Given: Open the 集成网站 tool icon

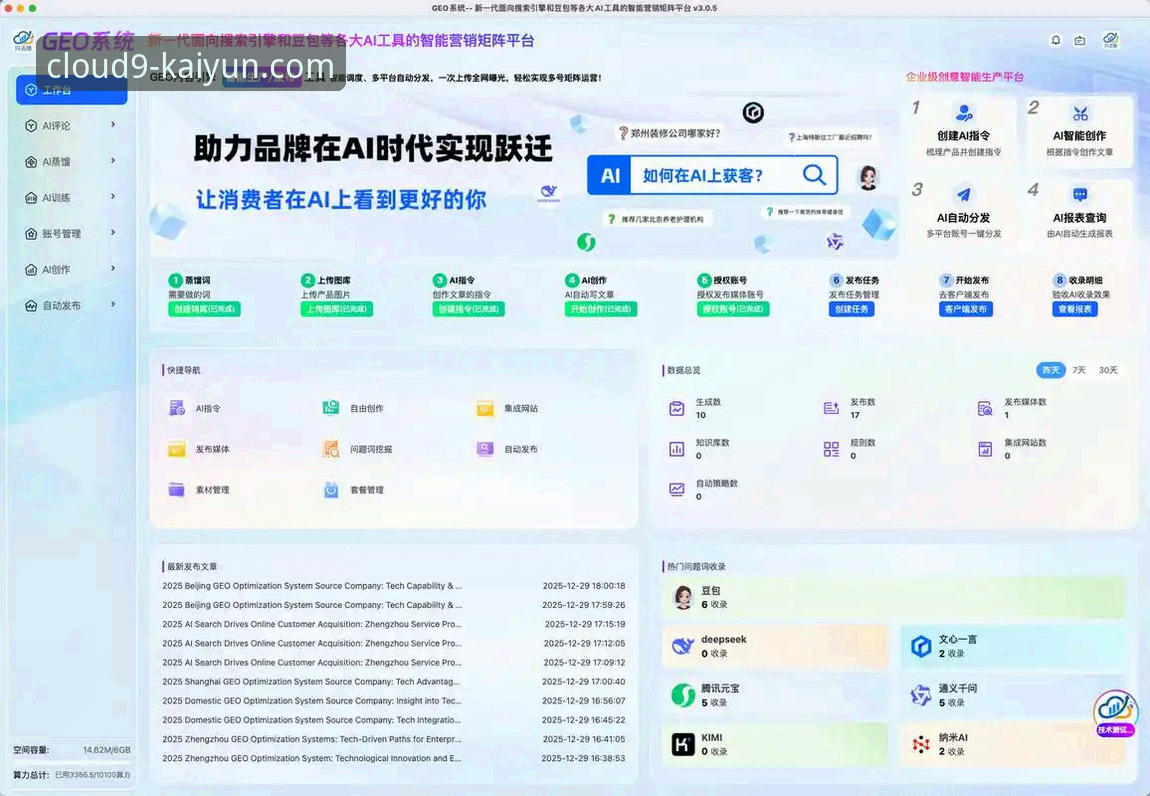Looking at the screenshot, I should click(484, 406).
